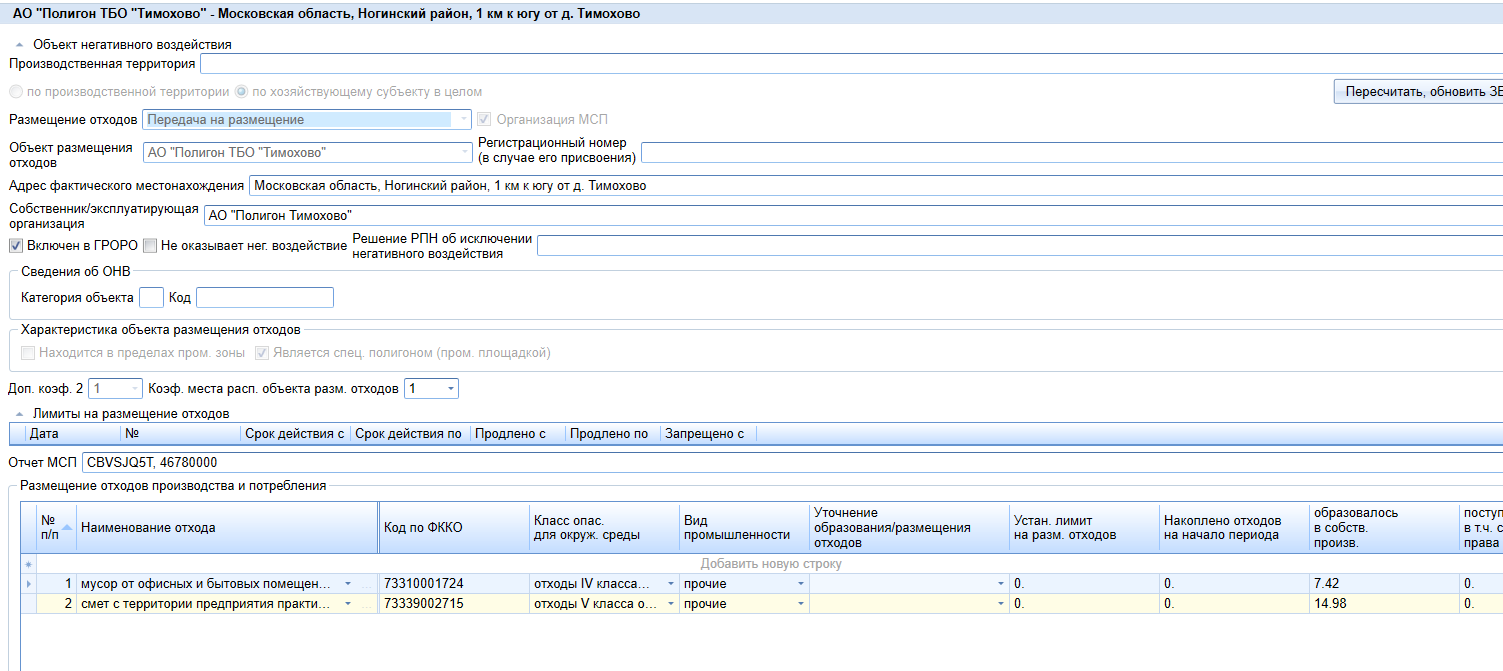Collapse the Объект негативного воздействия section
The image size is (1503, 671).
coord(19,45)
